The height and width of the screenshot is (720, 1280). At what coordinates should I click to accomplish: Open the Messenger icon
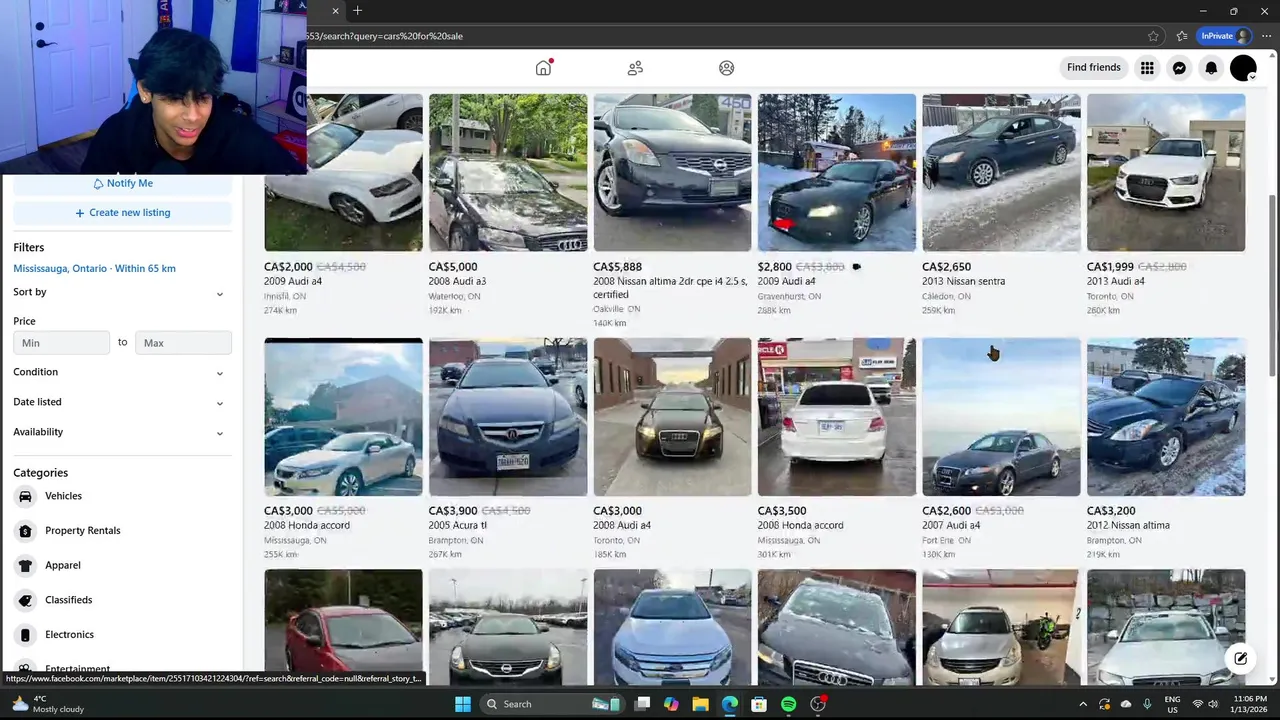pyautogui.click(x=1179, y=68)
